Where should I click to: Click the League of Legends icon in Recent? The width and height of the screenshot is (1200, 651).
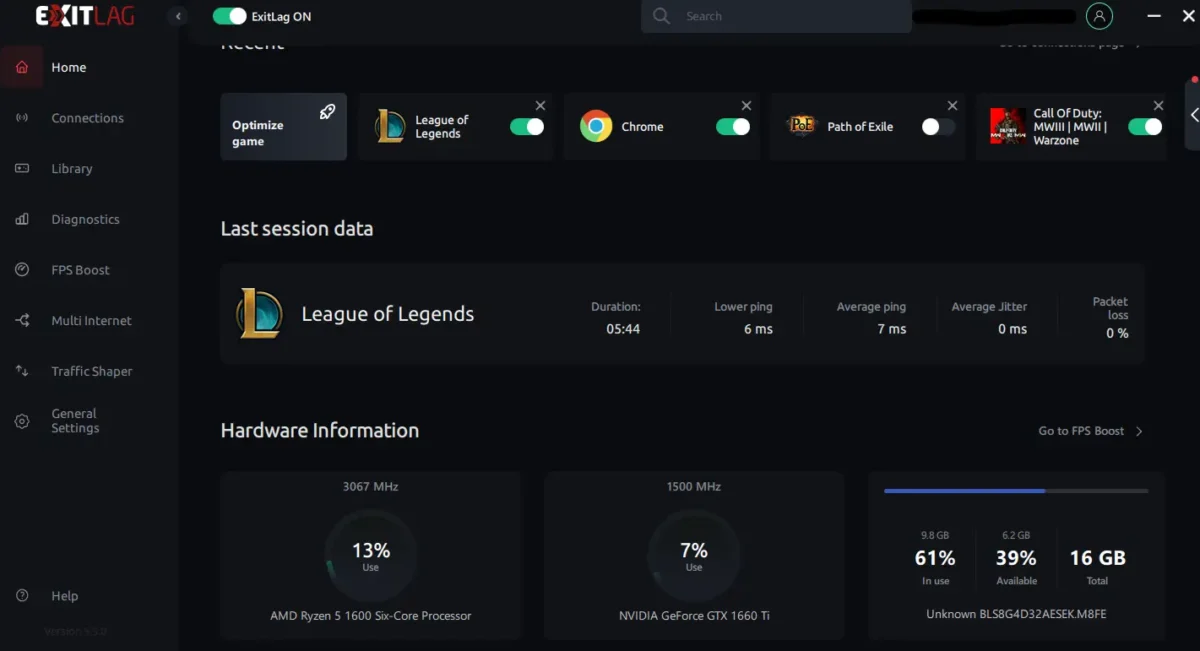pyautogui.click(x=390, y=127)
